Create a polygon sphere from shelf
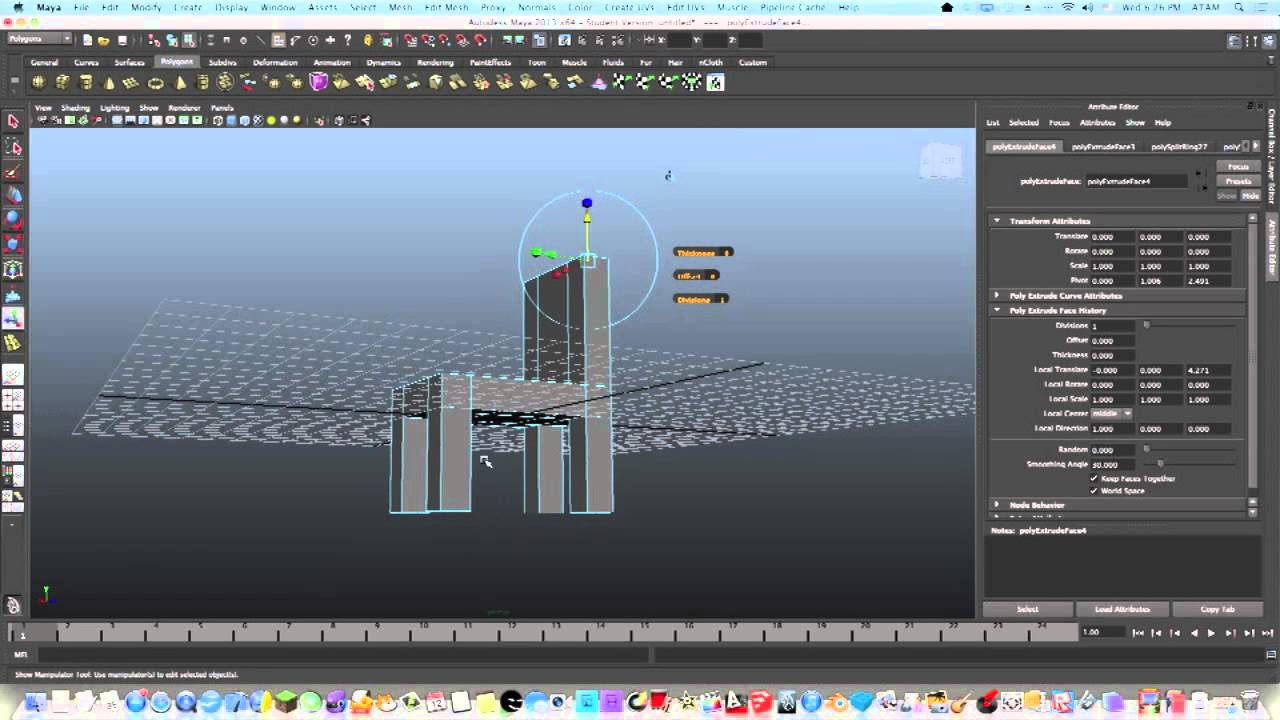1280x720 pixels. tap(38, 82)
